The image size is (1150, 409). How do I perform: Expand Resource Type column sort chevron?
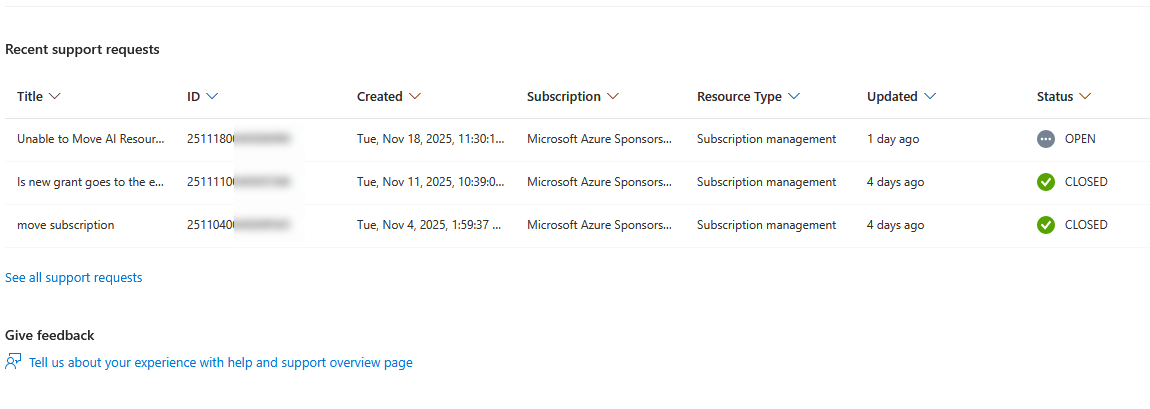[794, 97]
